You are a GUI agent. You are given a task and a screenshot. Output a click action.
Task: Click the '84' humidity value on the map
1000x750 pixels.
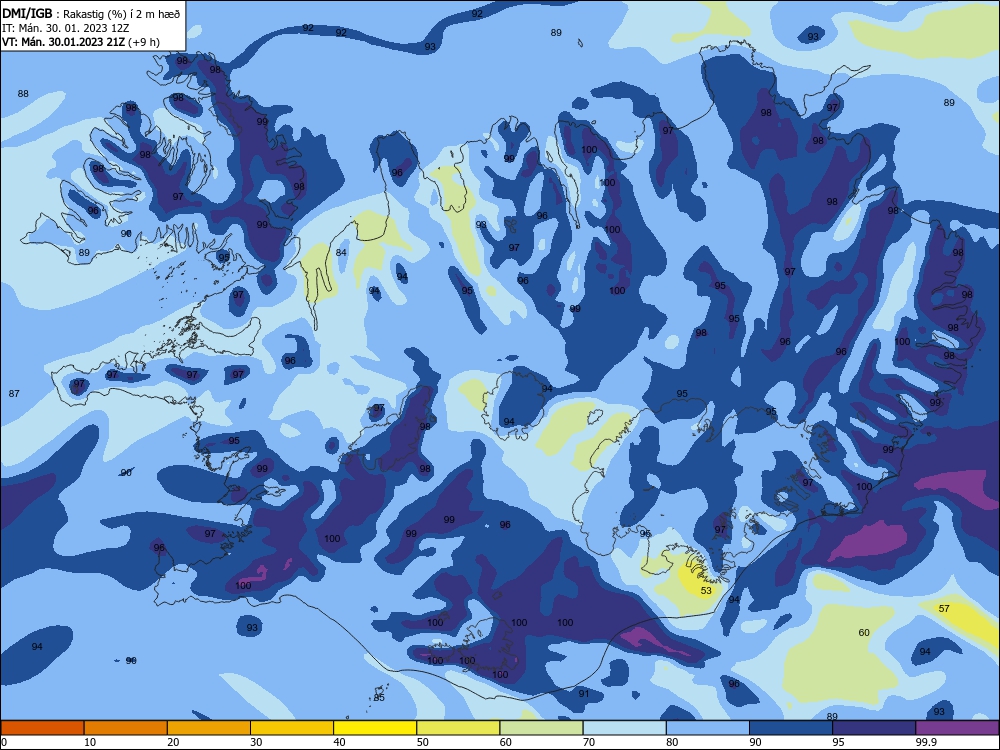click(x=341, y=253)
